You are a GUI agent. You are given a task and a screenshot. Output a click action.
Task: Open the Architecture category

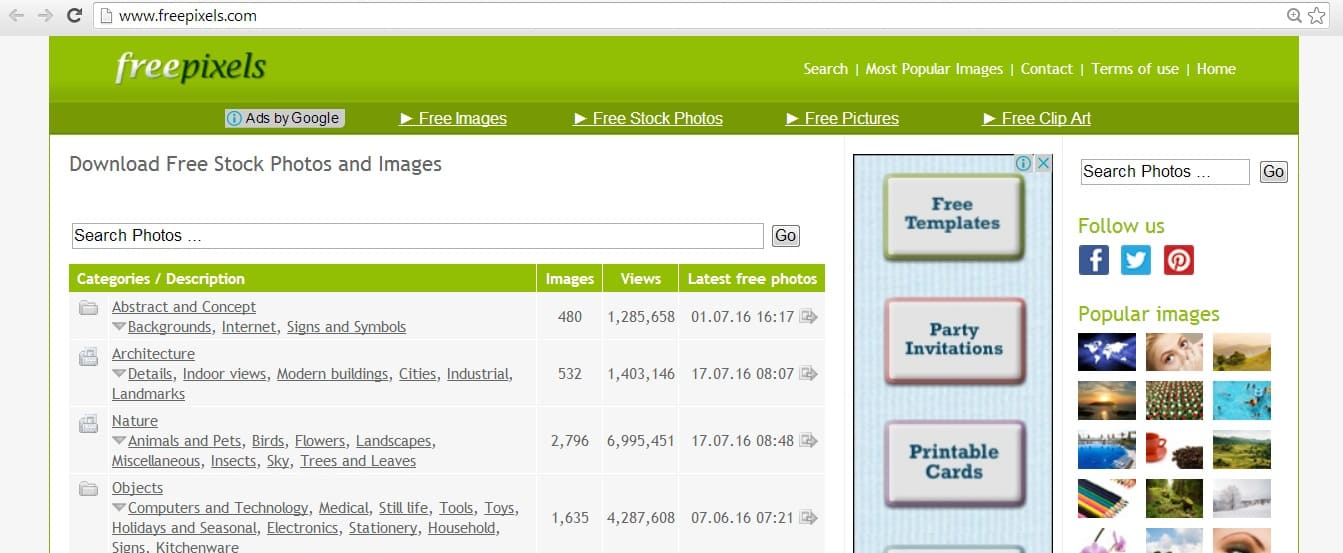(153, 354)
